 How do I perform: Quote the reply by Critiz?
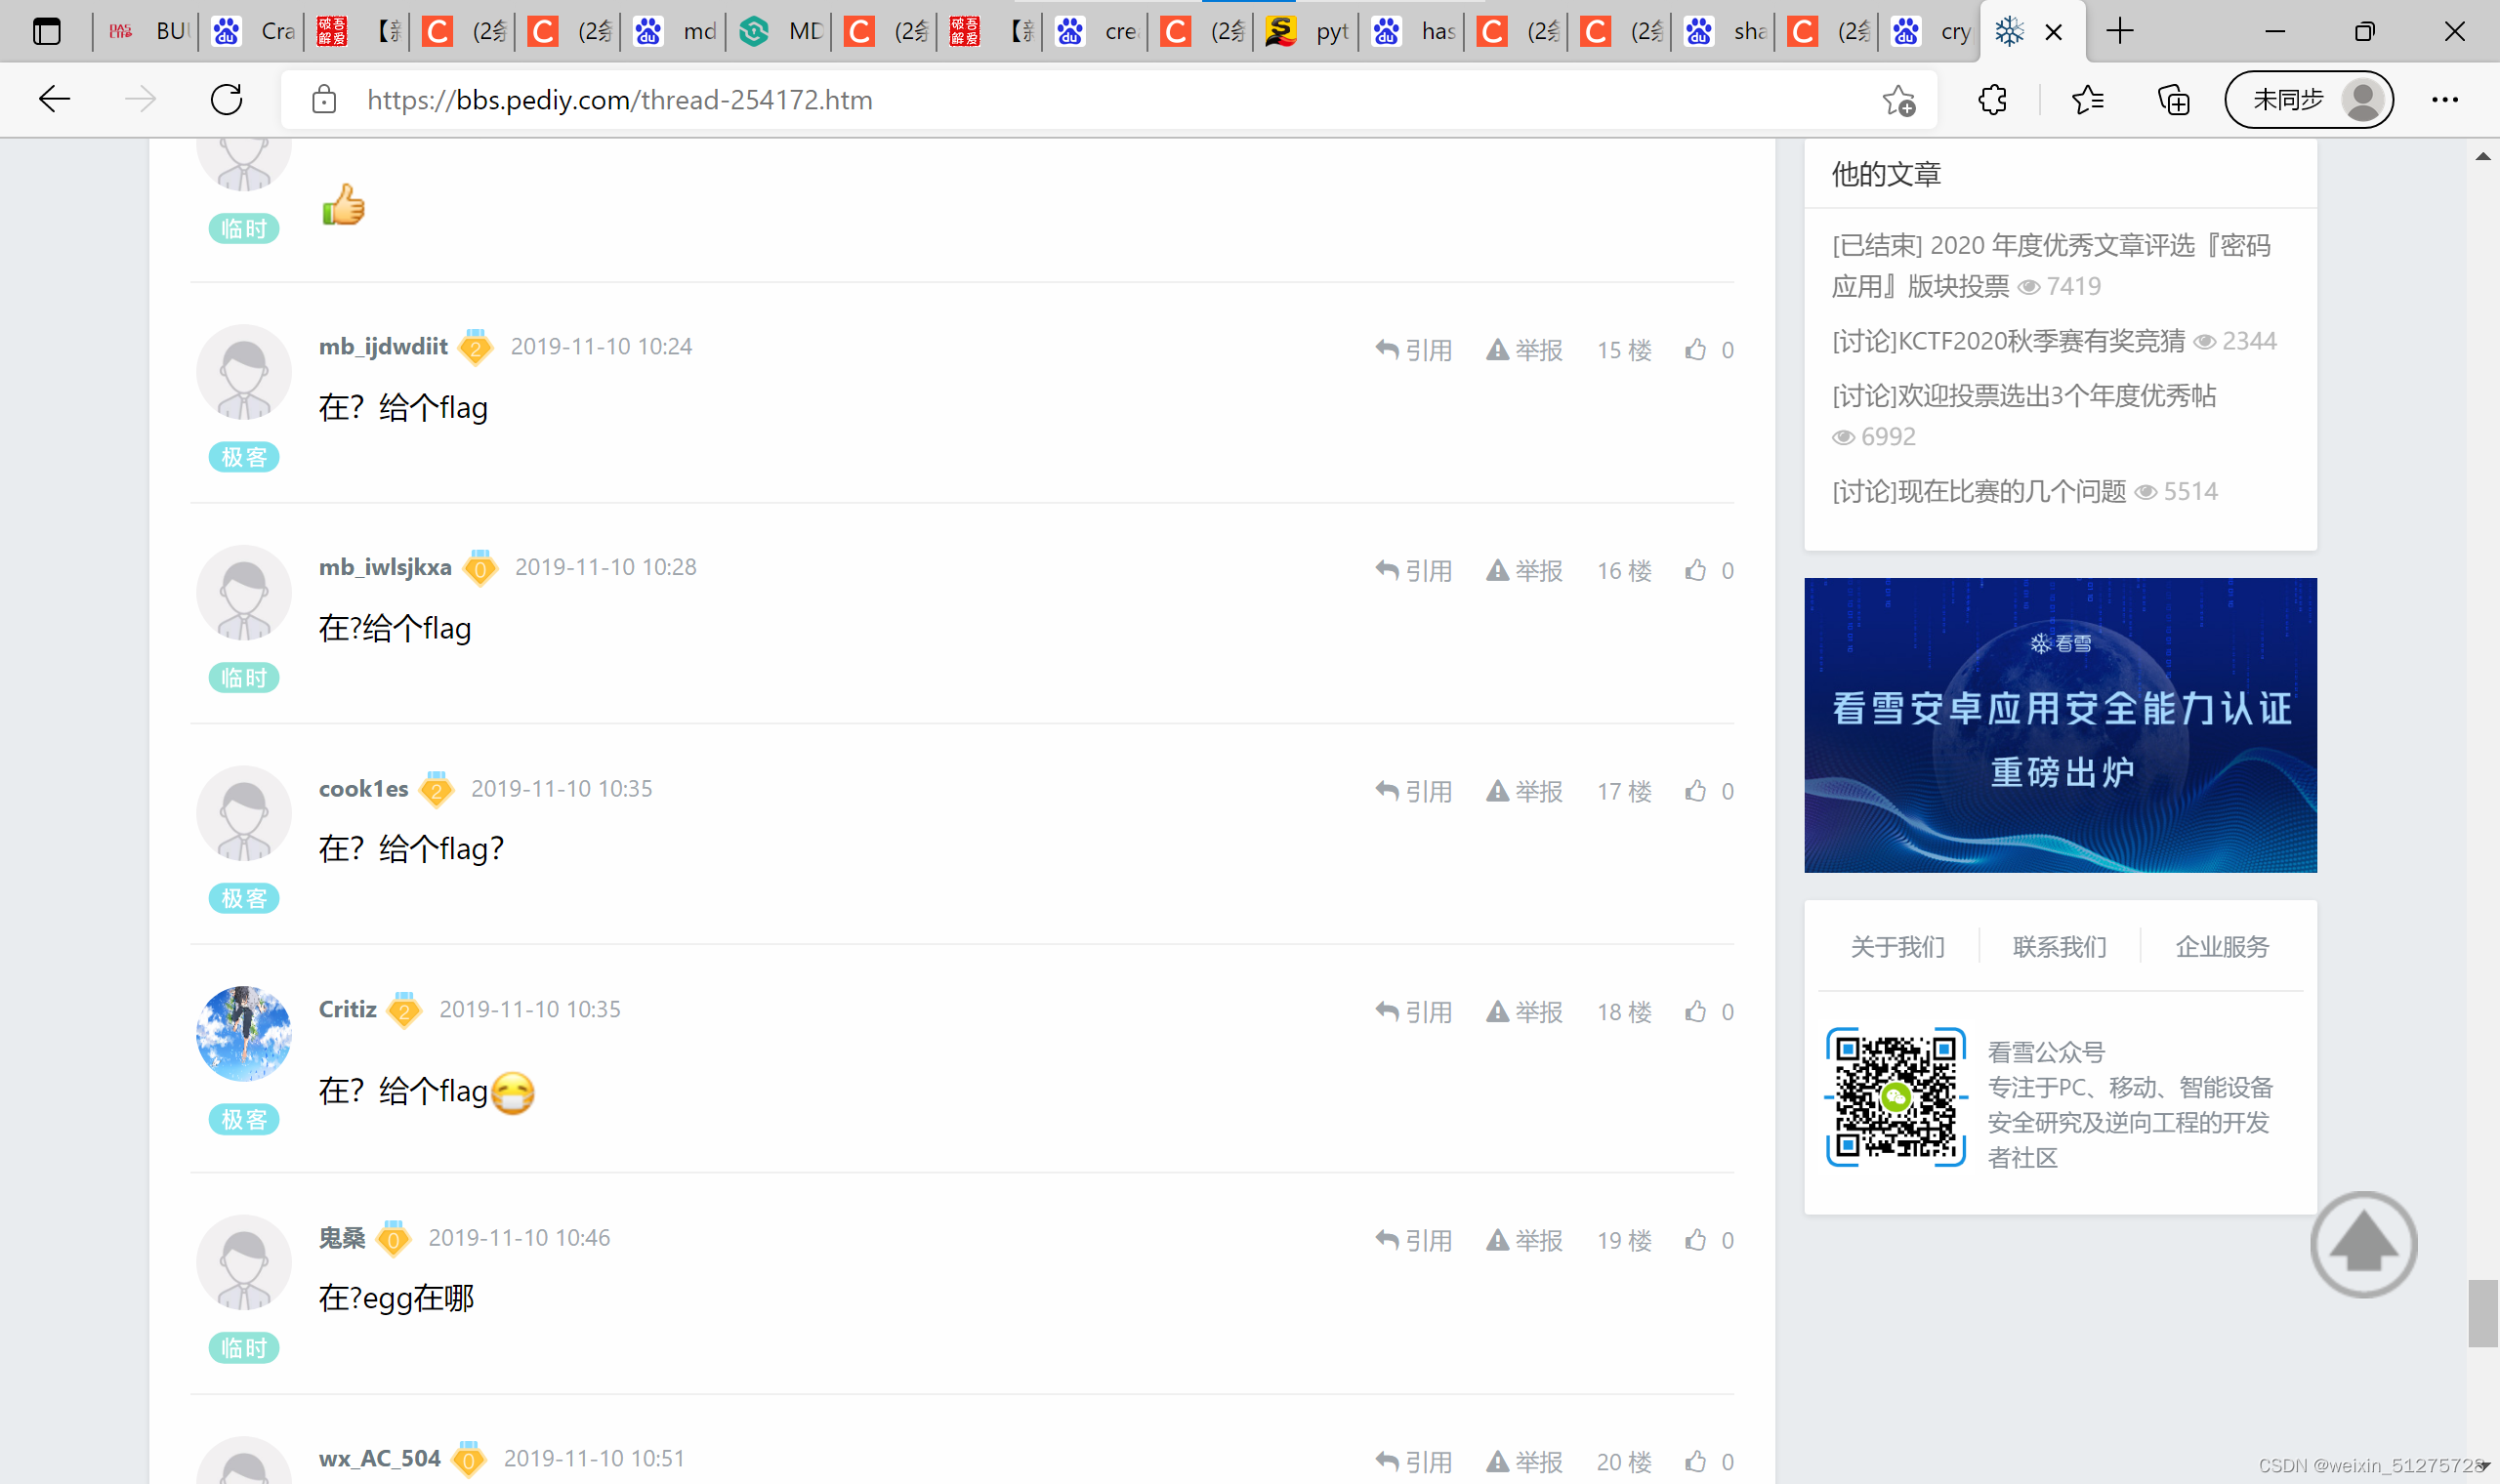[x=1413, y=1012]
